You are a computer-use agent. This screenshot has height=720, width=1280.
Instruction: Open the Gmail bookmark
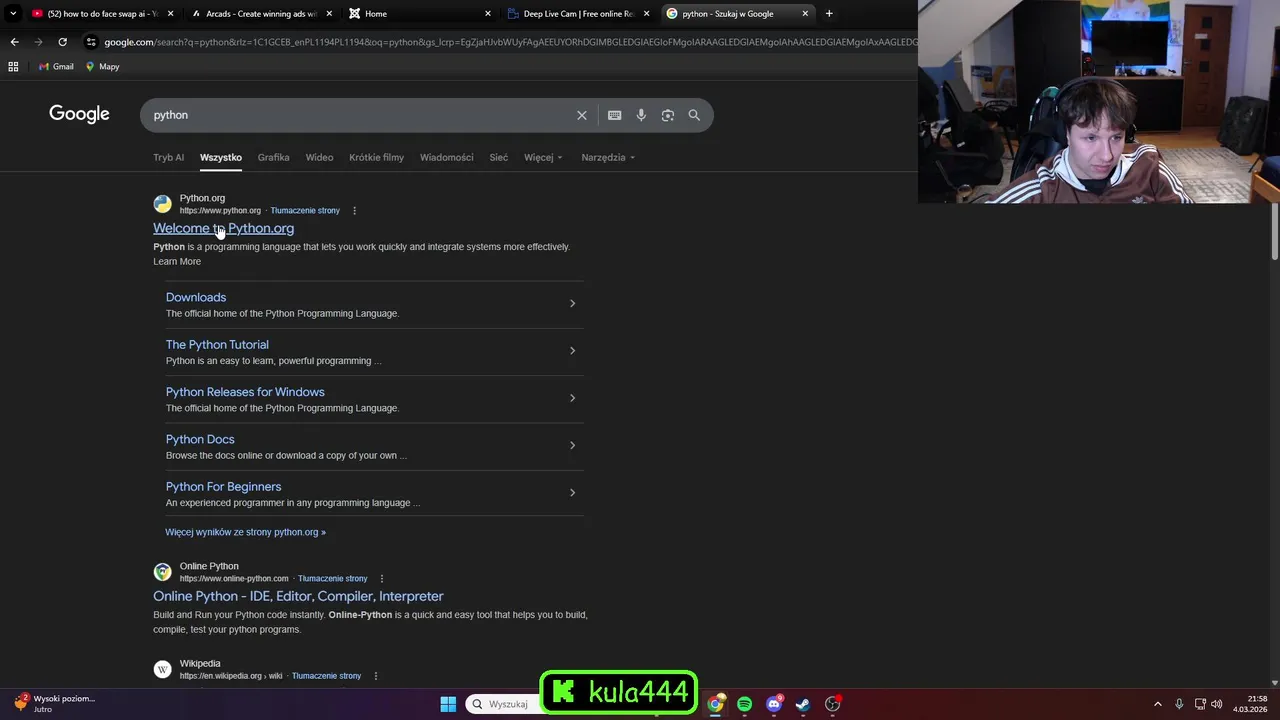point(56,67)
